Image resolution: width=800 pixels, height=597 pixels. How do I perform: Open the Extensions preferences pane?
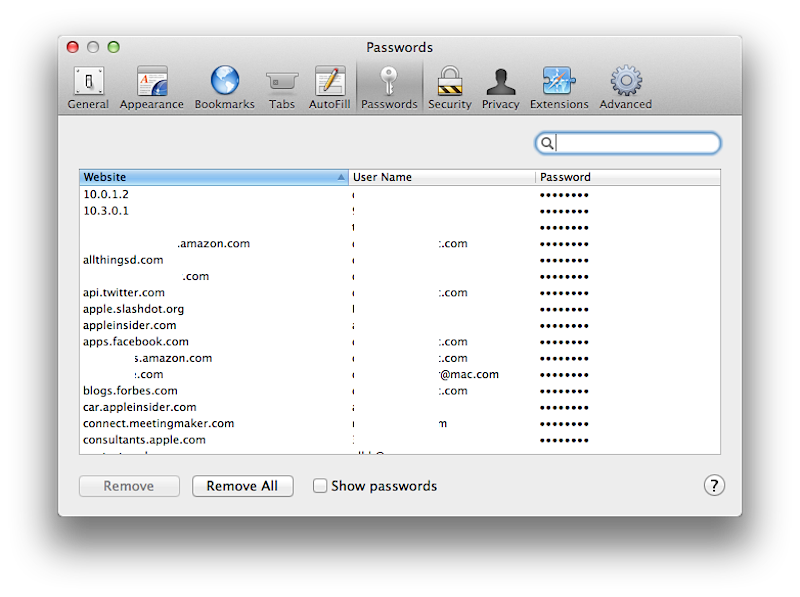[x=559, y=88]
